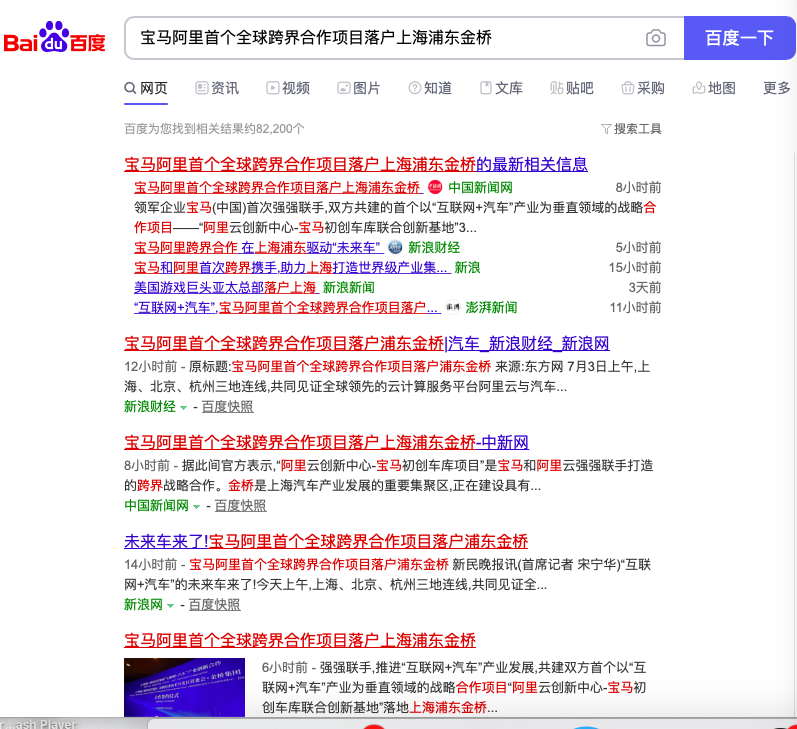Viewport: 797px width, 729px height.
Task: Click the 新浪财经 globe source icon
Action: pos(395,248)
